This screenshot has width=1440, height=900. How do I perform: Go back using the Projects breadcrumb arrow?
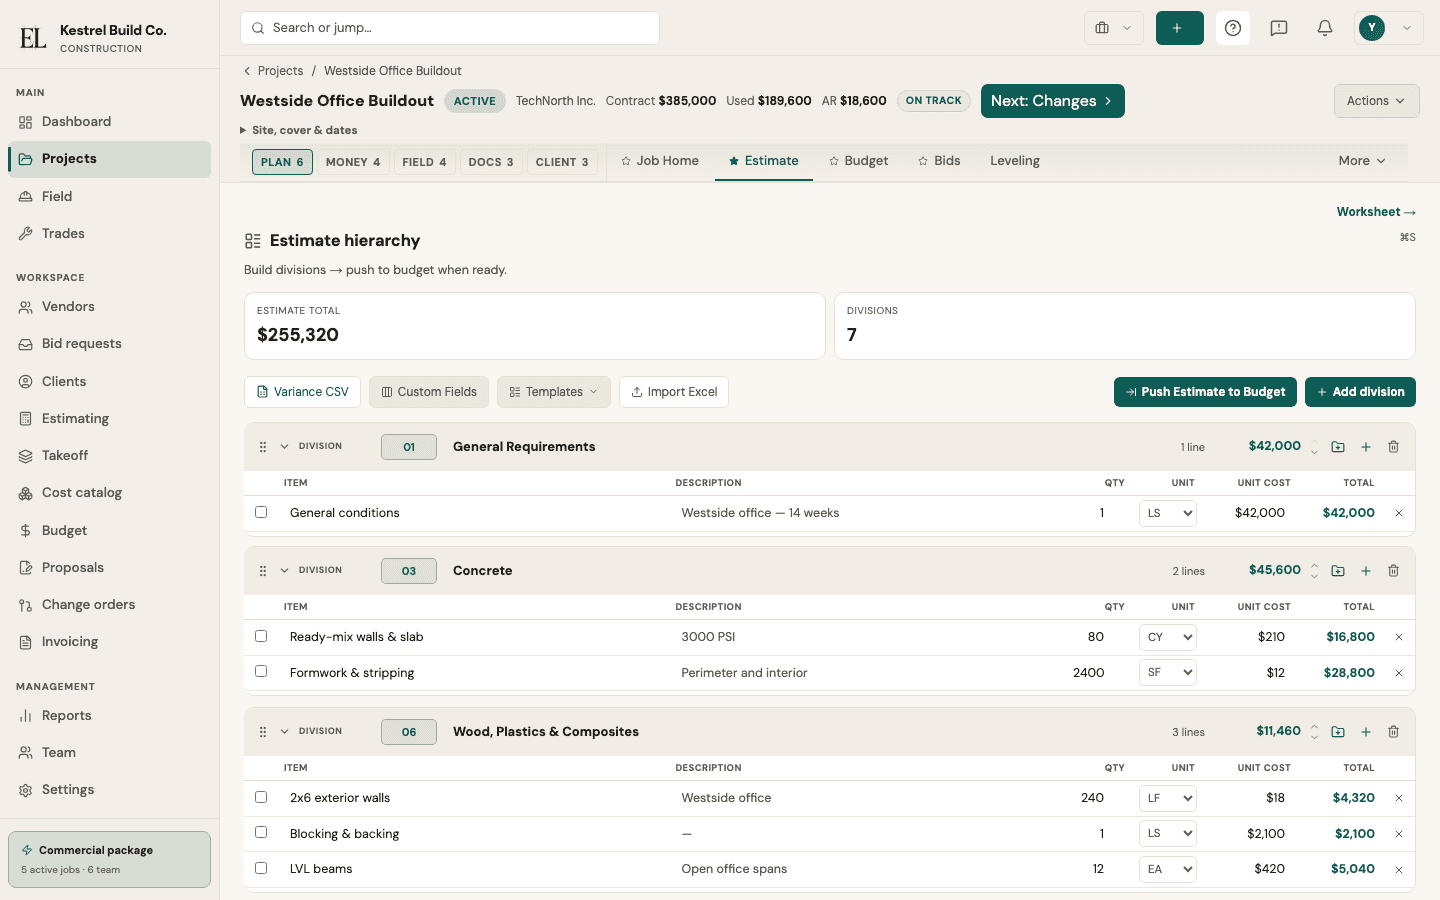pyautogui.click(x=247, y=71)
